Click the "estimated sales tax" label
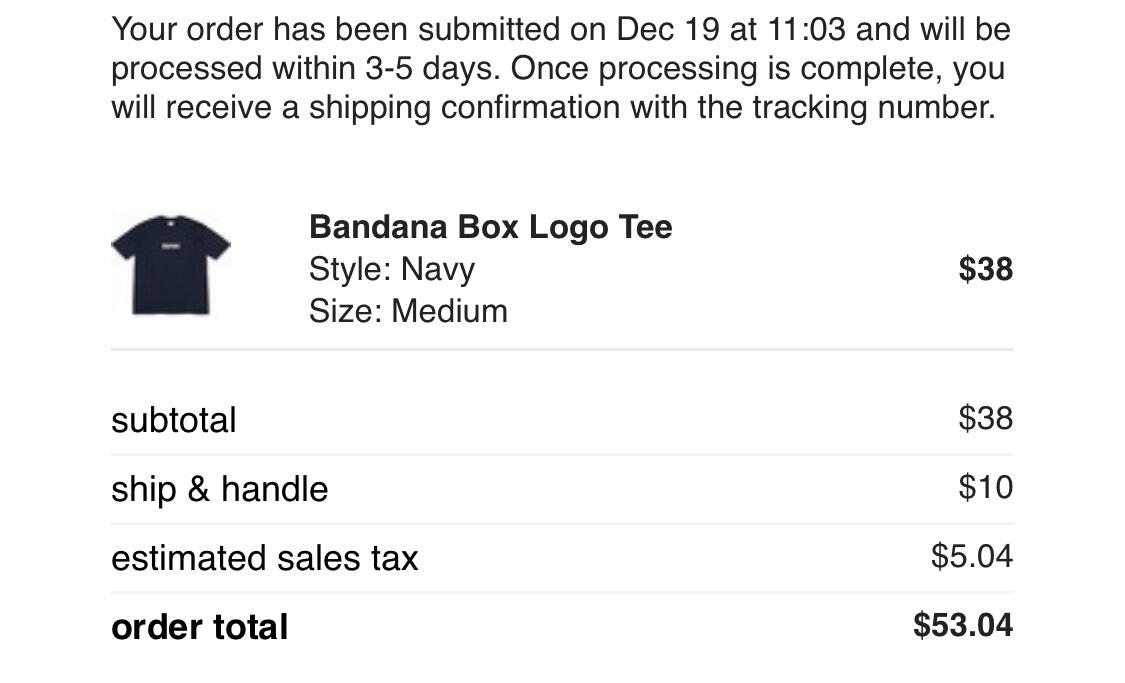This screenshot has height=683, width=1125. click(264, 558)
